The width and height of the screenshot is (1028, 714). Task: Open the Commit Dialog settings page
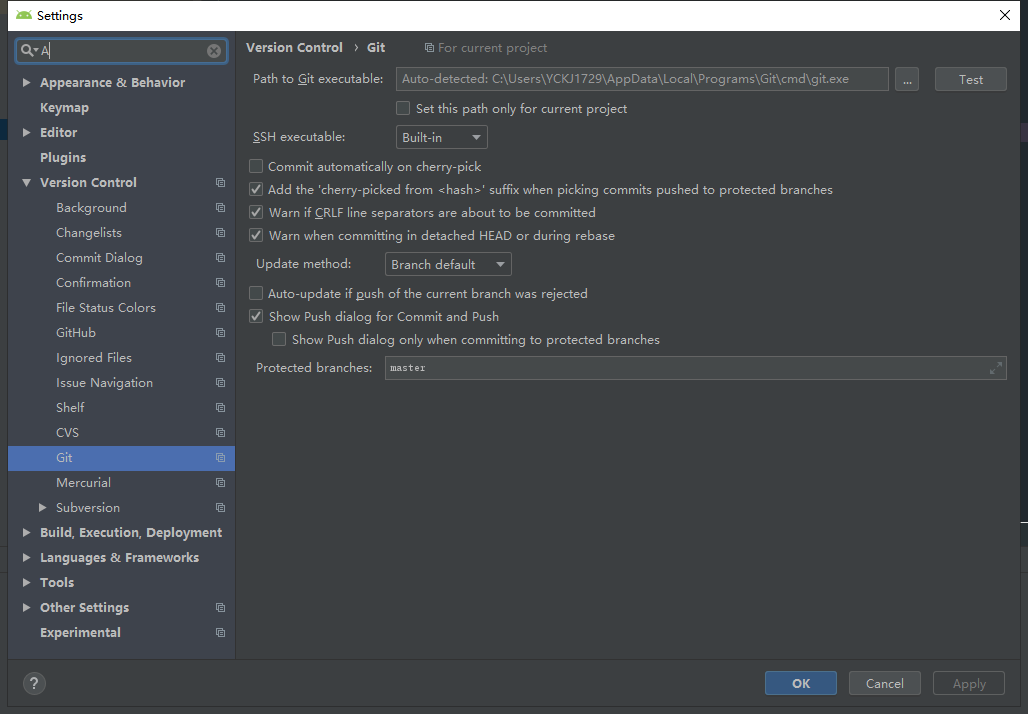click(99, 258)
